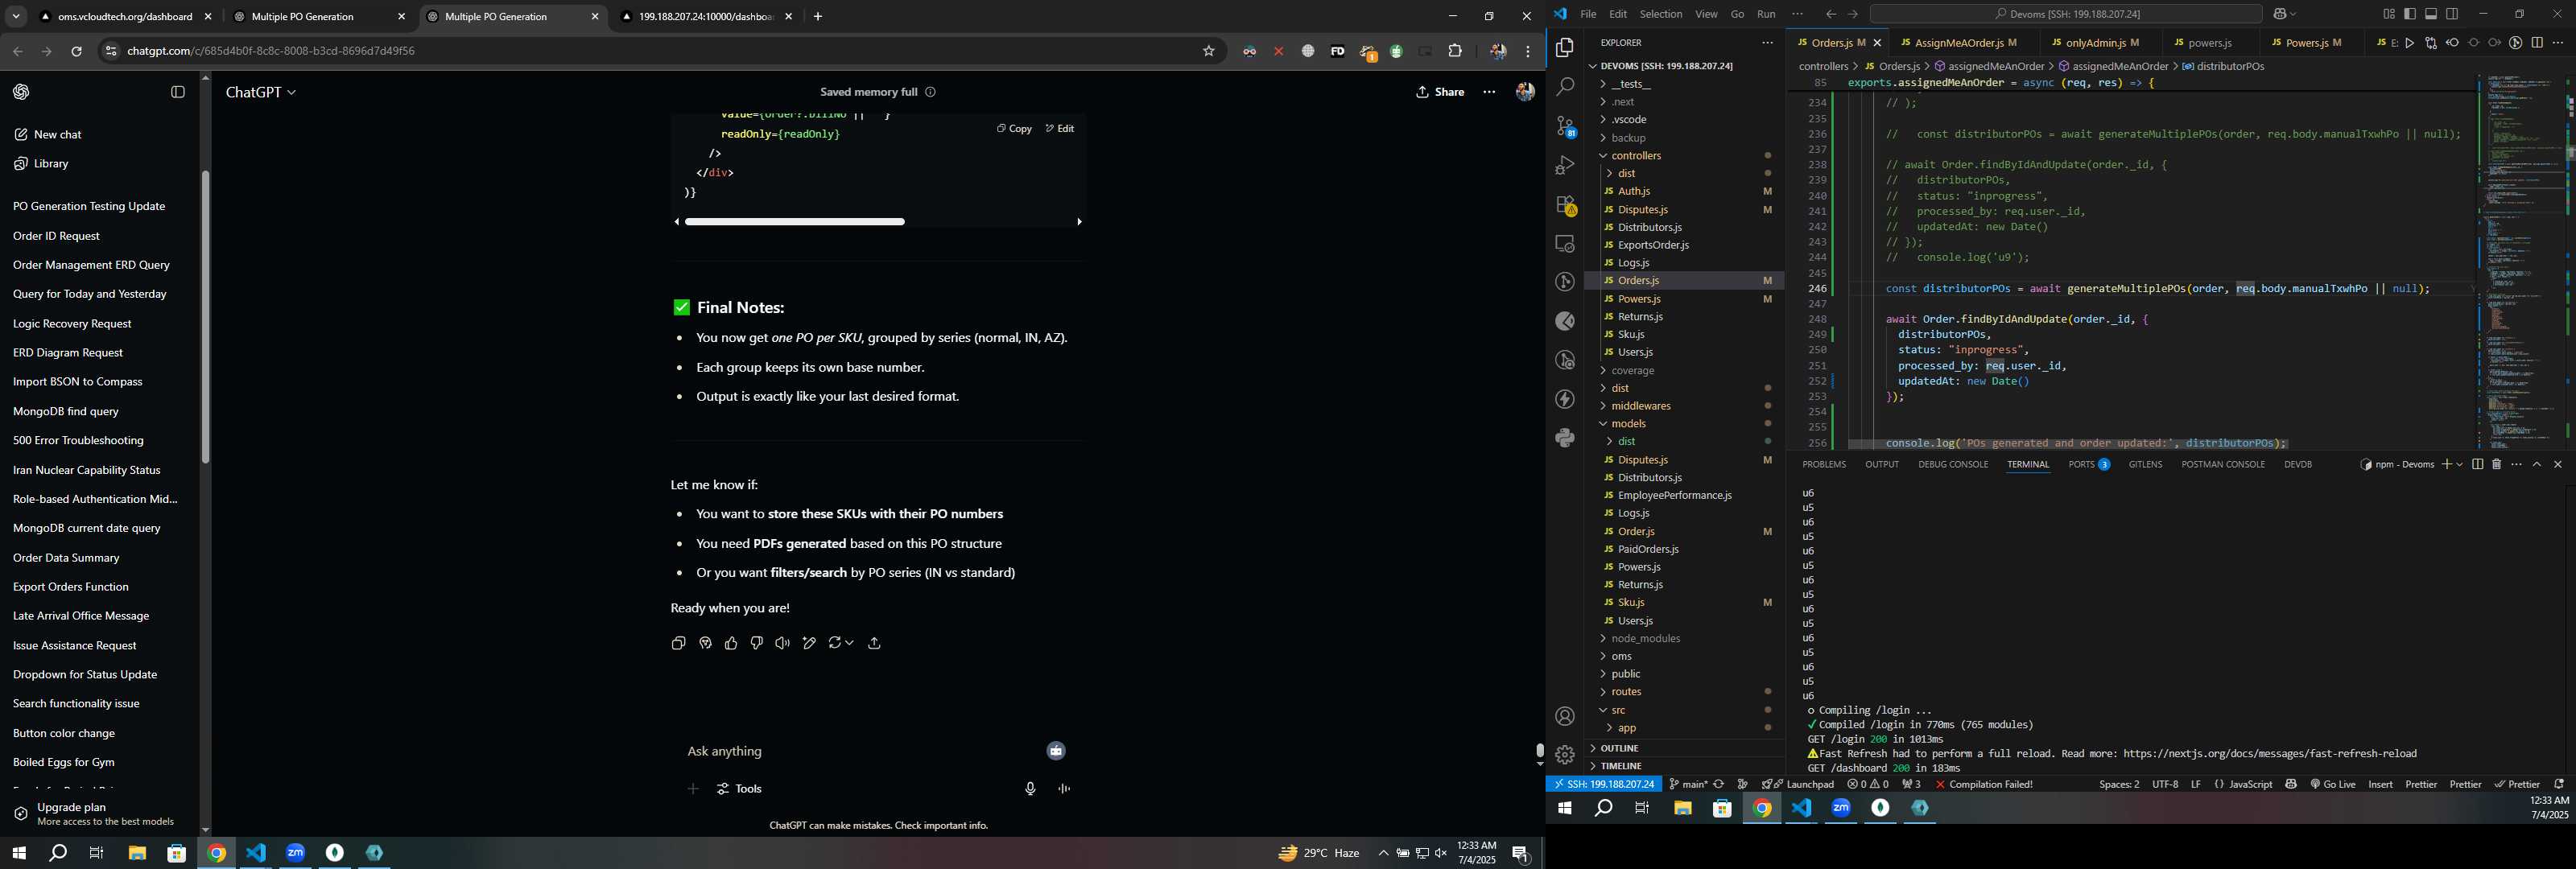Image resolution: width=2576 pixels, height=869 pixels.
Task: Open Source Control view in VS Code
Action: click(1565, 126)
